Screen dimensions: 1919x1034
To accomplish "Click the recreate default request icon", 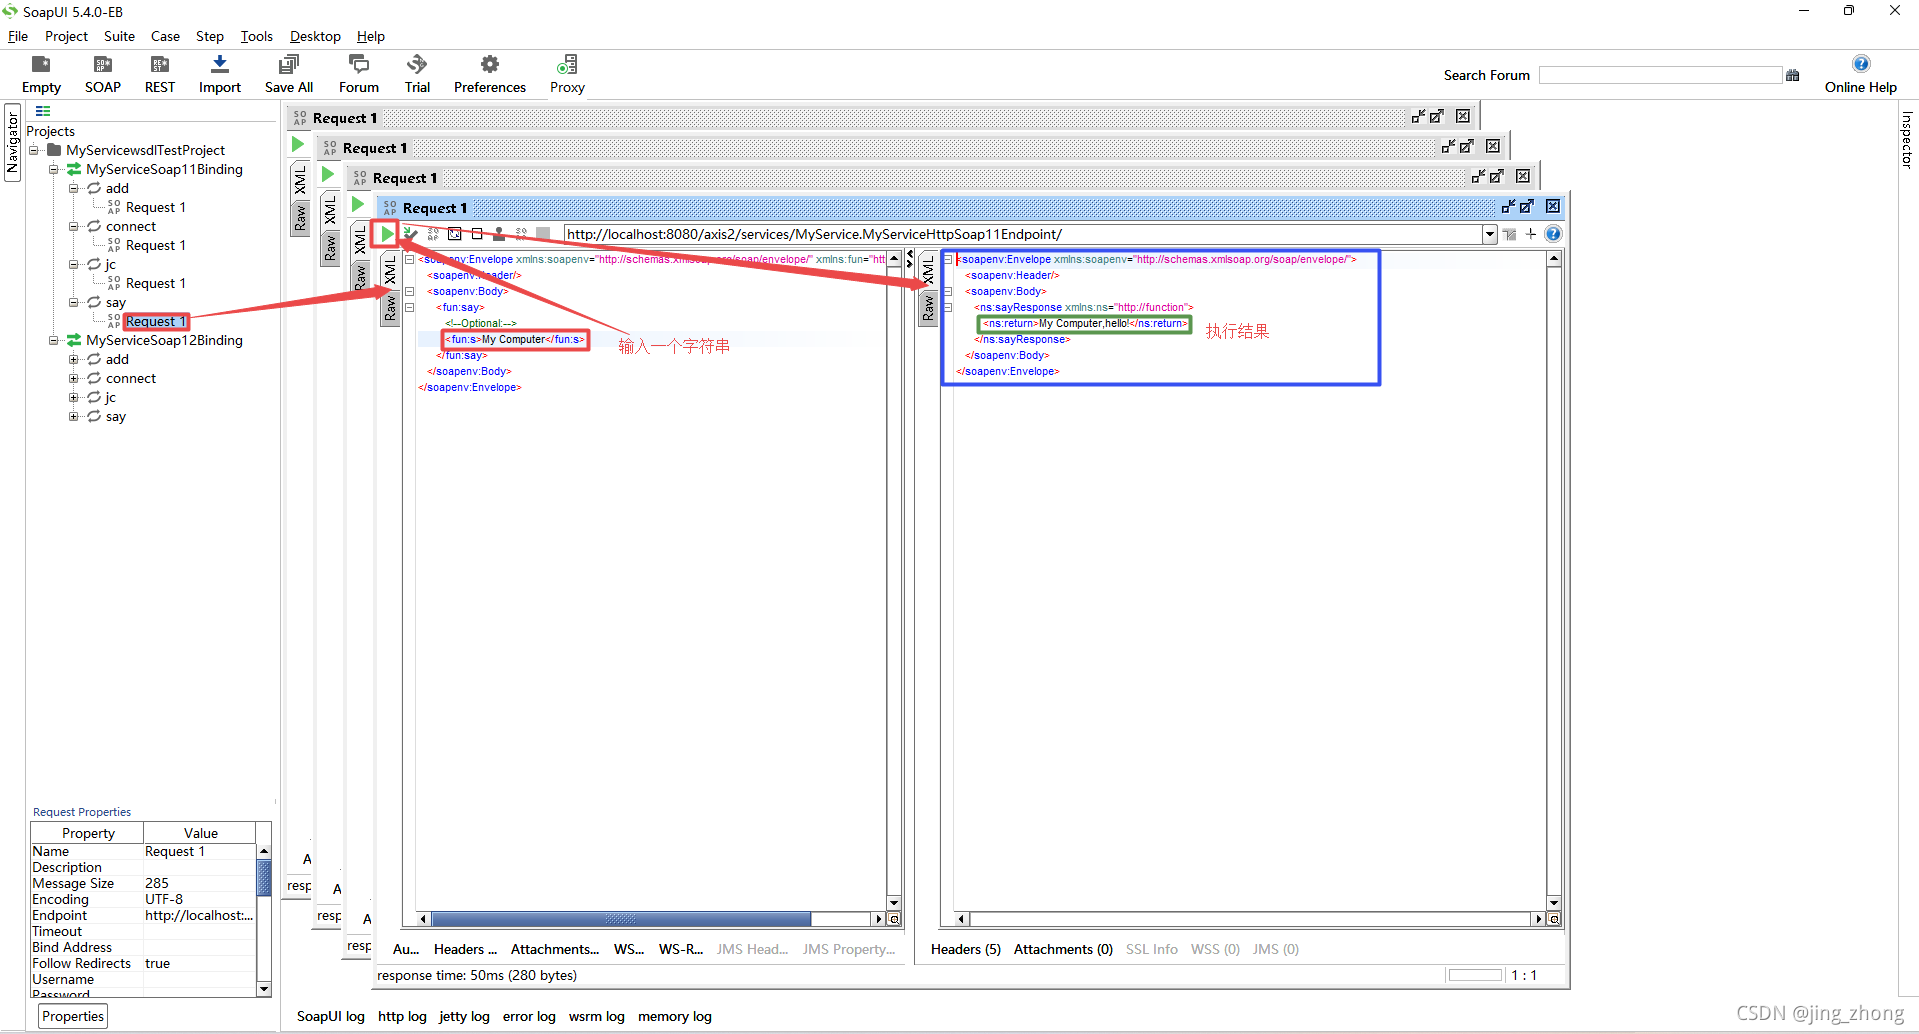I will point(455,234).
